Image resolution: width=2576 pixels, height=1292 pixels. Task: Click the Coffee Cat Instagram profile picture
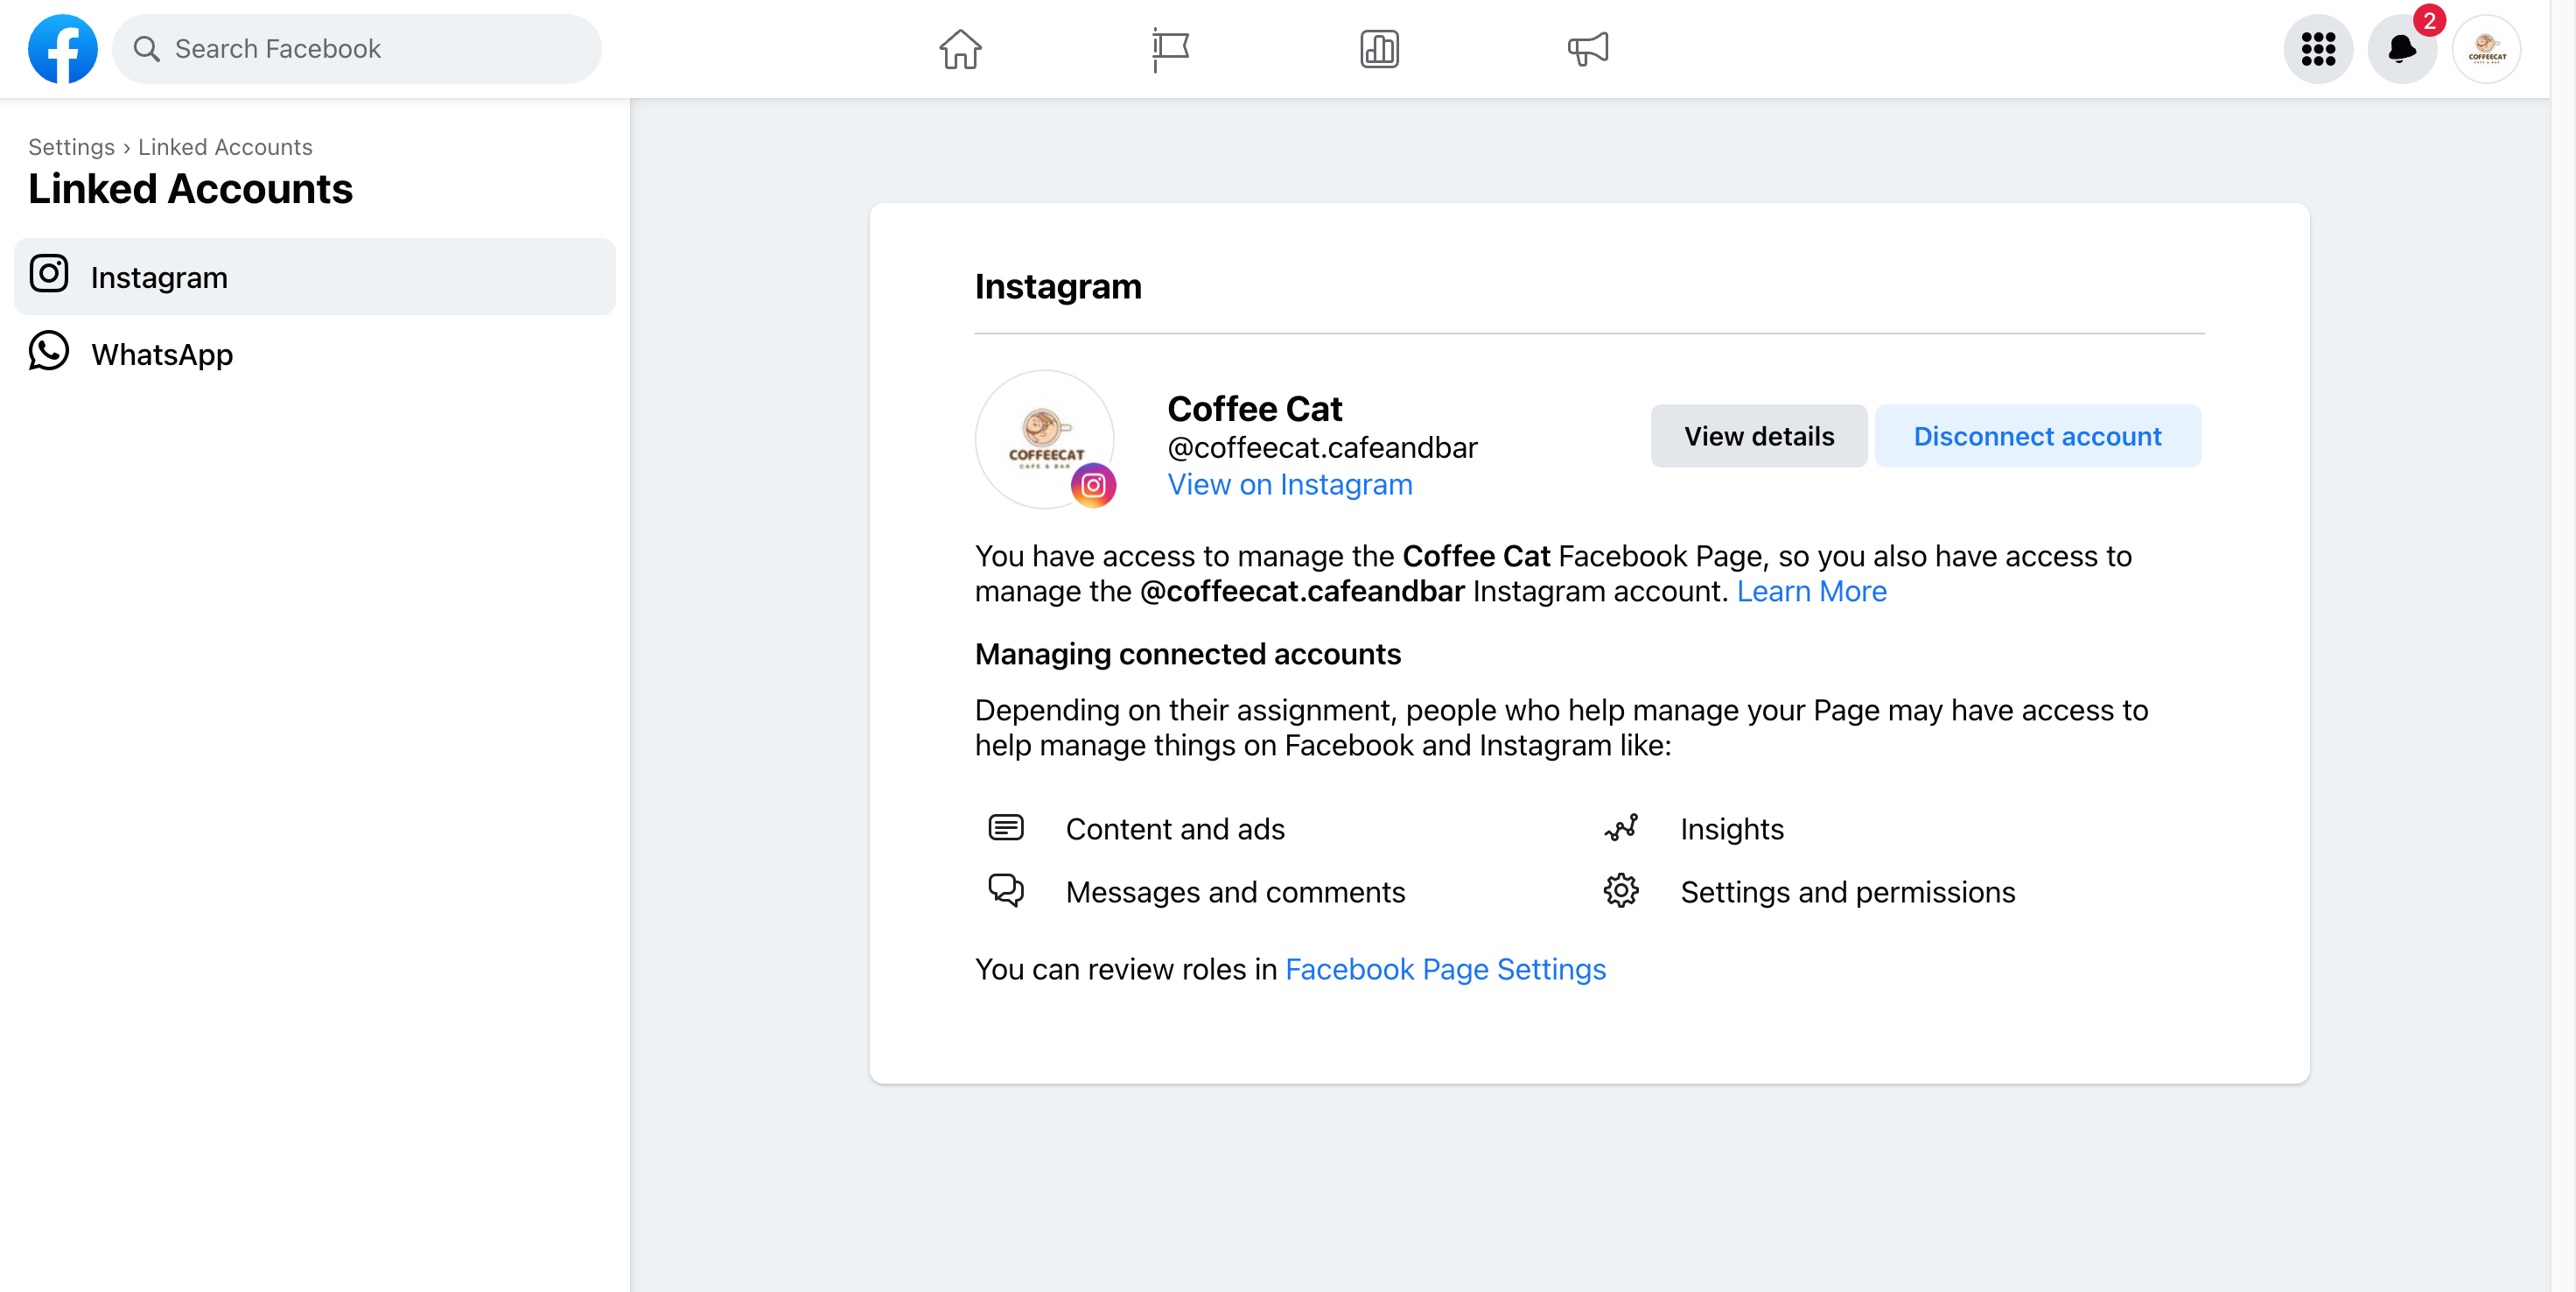[1045, 440]
